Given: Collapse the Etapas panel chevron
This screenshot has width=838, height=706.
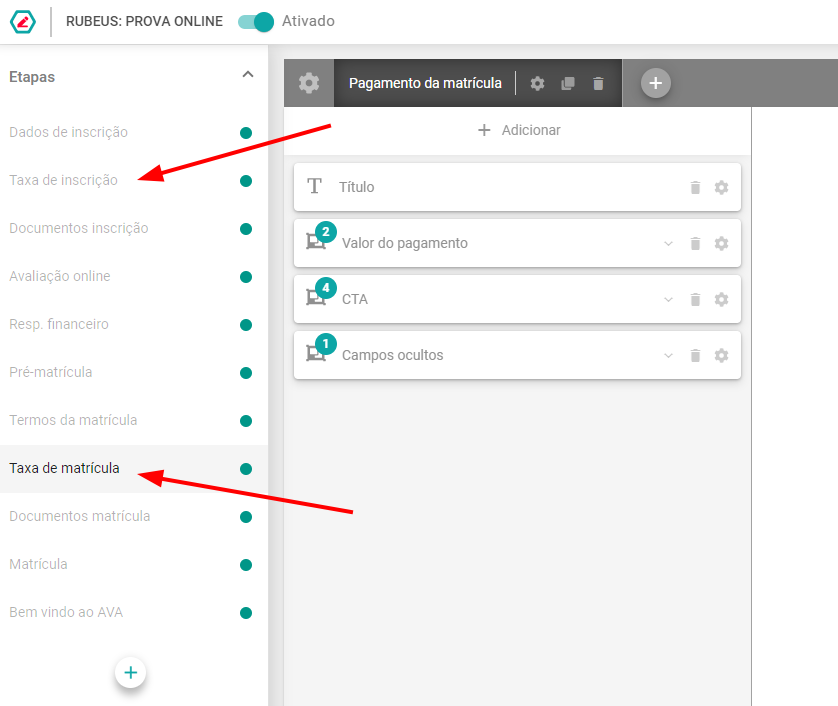Looking at the screenshot, I should [247, 75].
